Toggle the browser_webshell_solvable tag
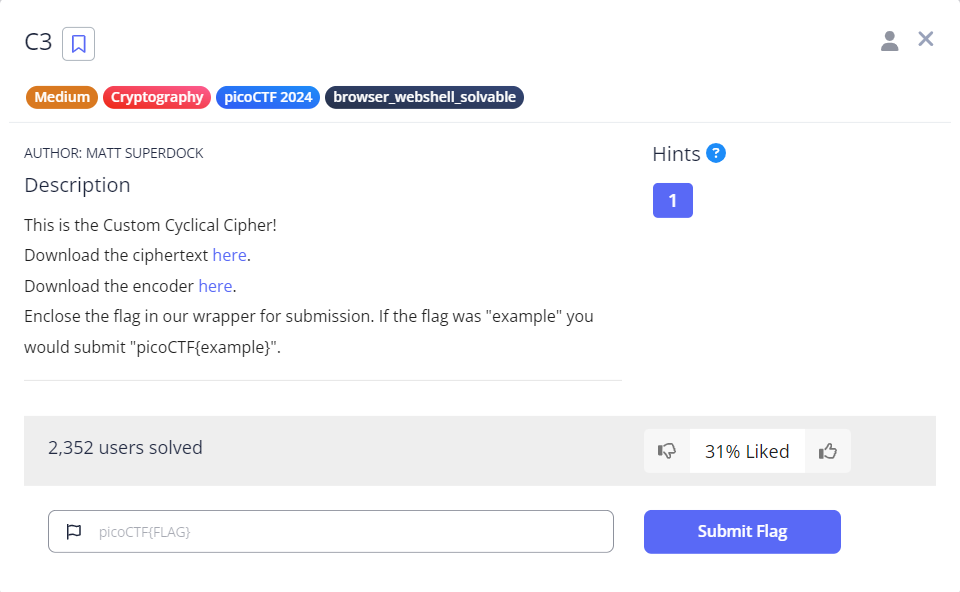This screenshot has width=960, height=592. point(424,97)
